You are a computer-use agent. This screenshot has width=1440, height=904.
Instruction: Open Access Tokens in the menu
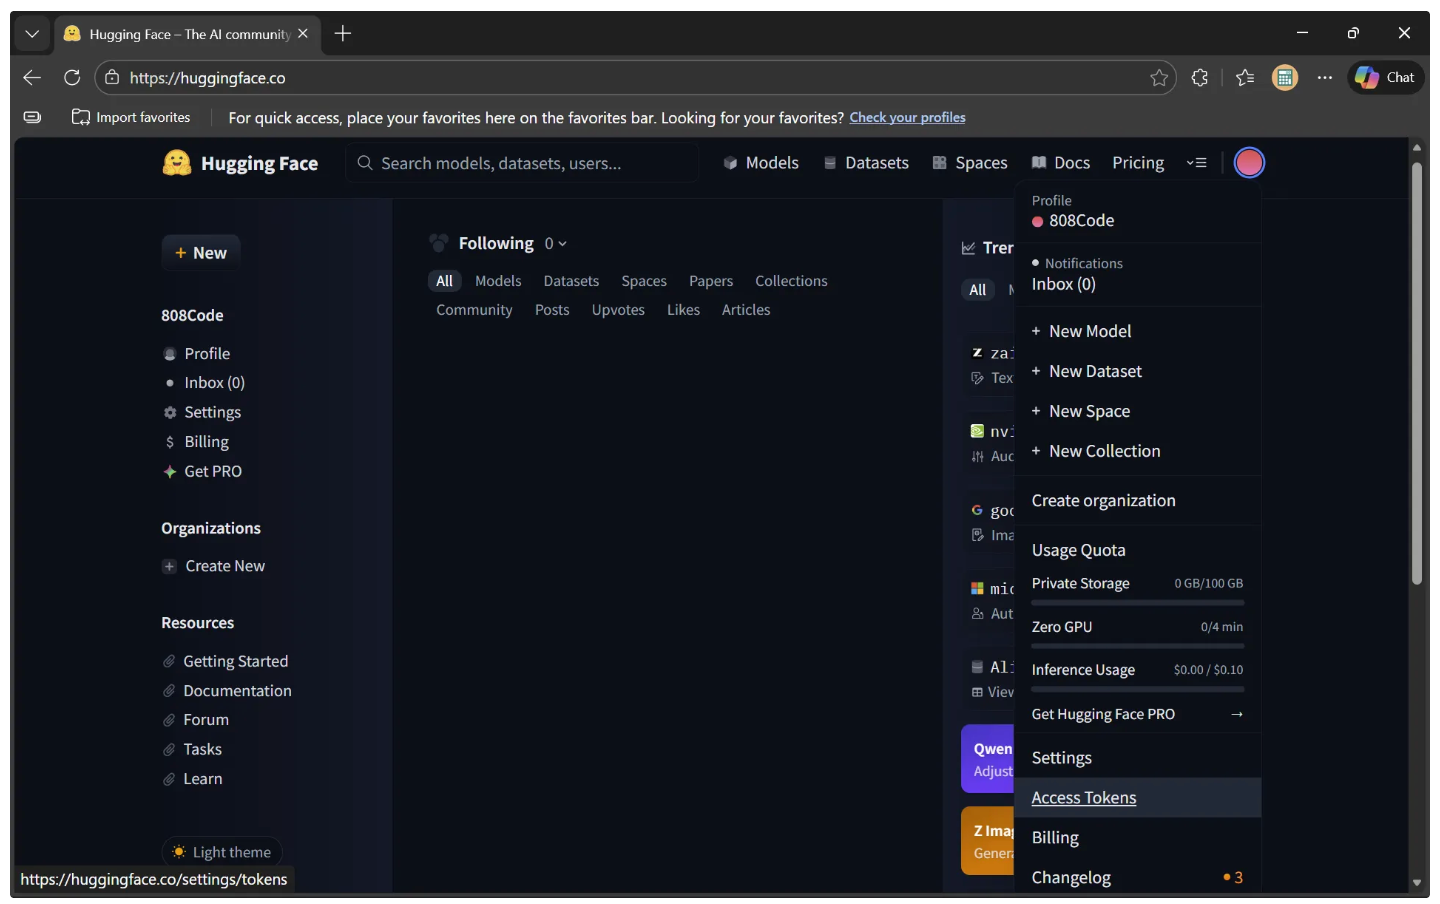pos(1137,798)
